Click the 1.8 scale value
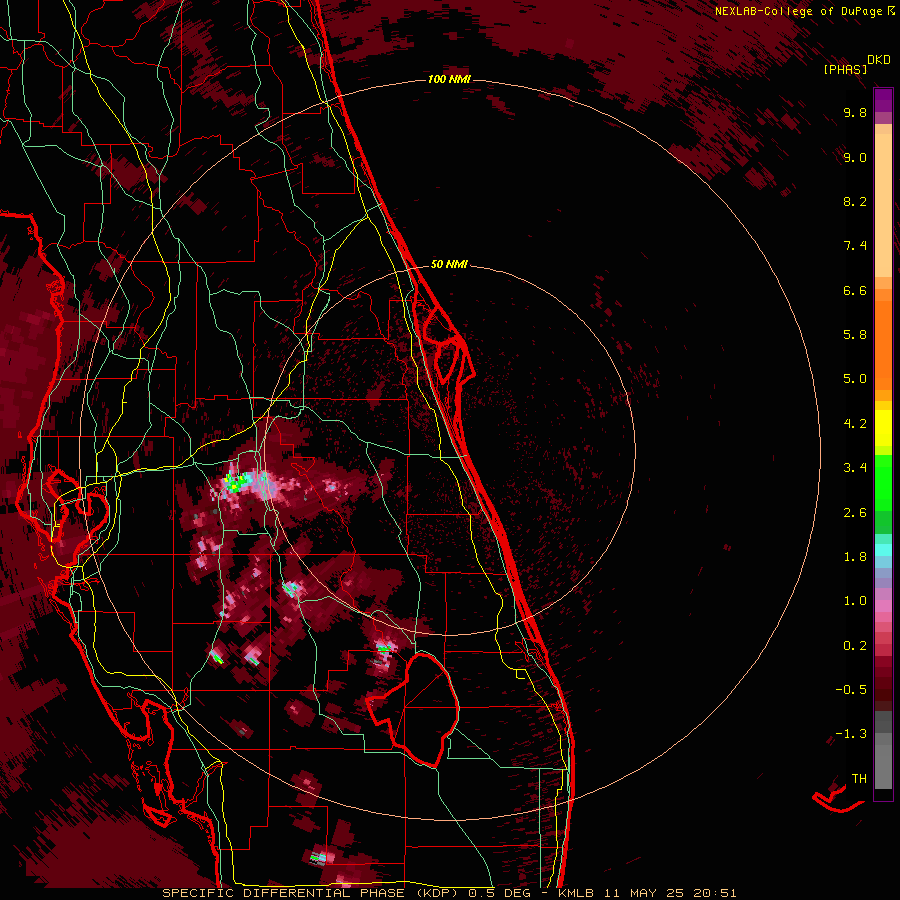This screenshot has height=900, width=900. (x=855, y=557)
